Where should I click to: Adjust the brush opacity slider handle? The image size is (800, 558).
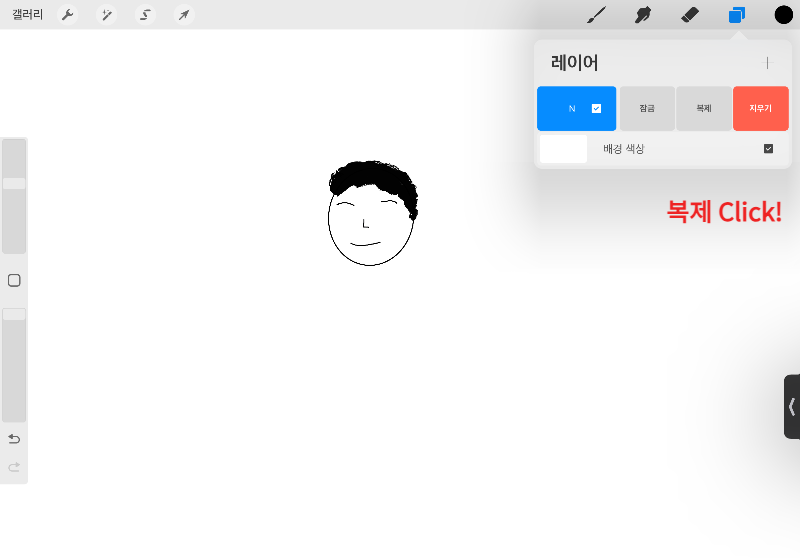pos(14,314)
